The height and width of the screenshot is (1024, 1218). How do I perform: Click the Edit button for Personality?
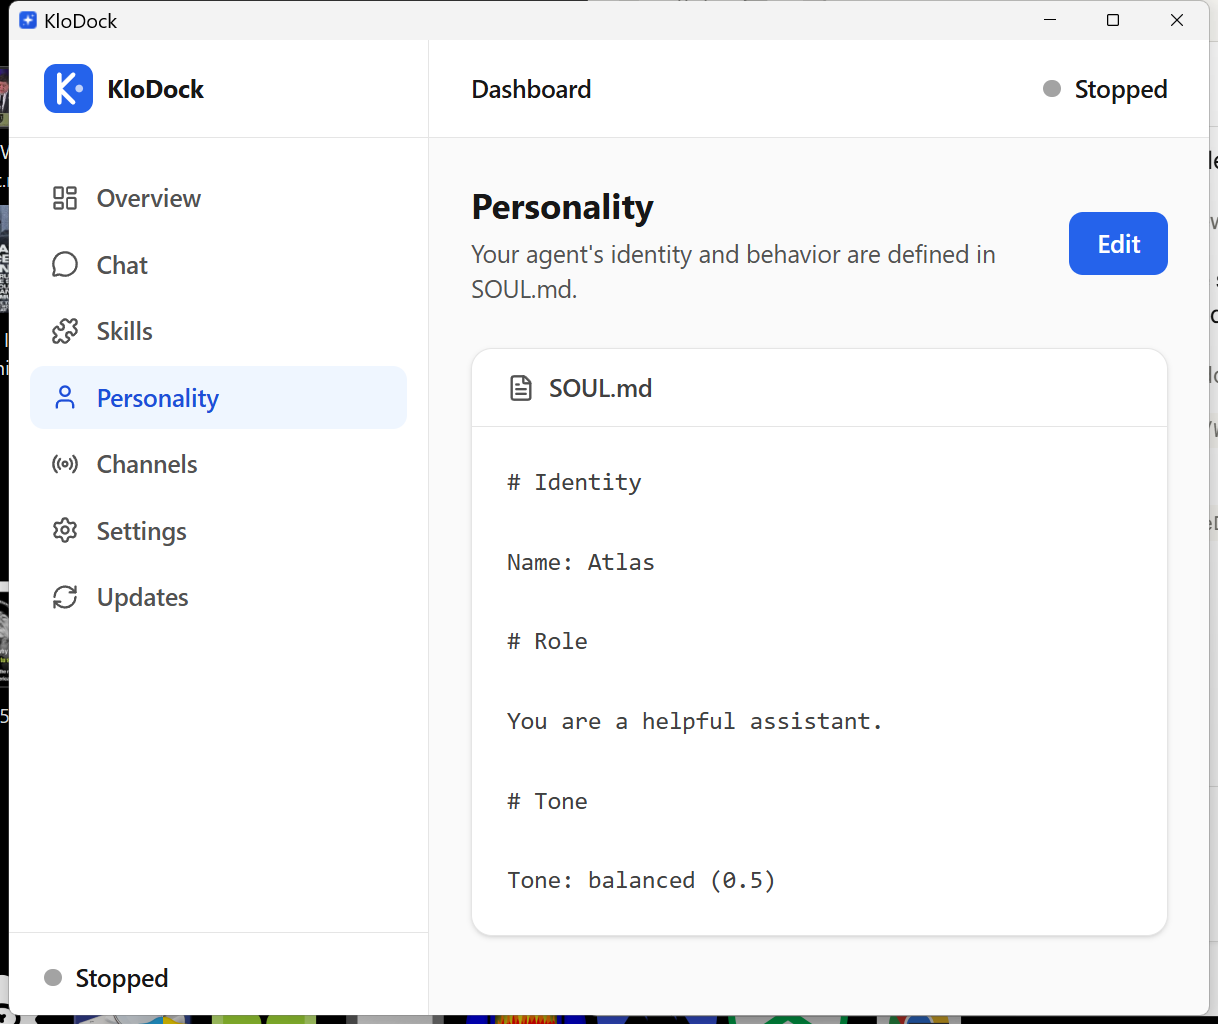pos(1118,243)
